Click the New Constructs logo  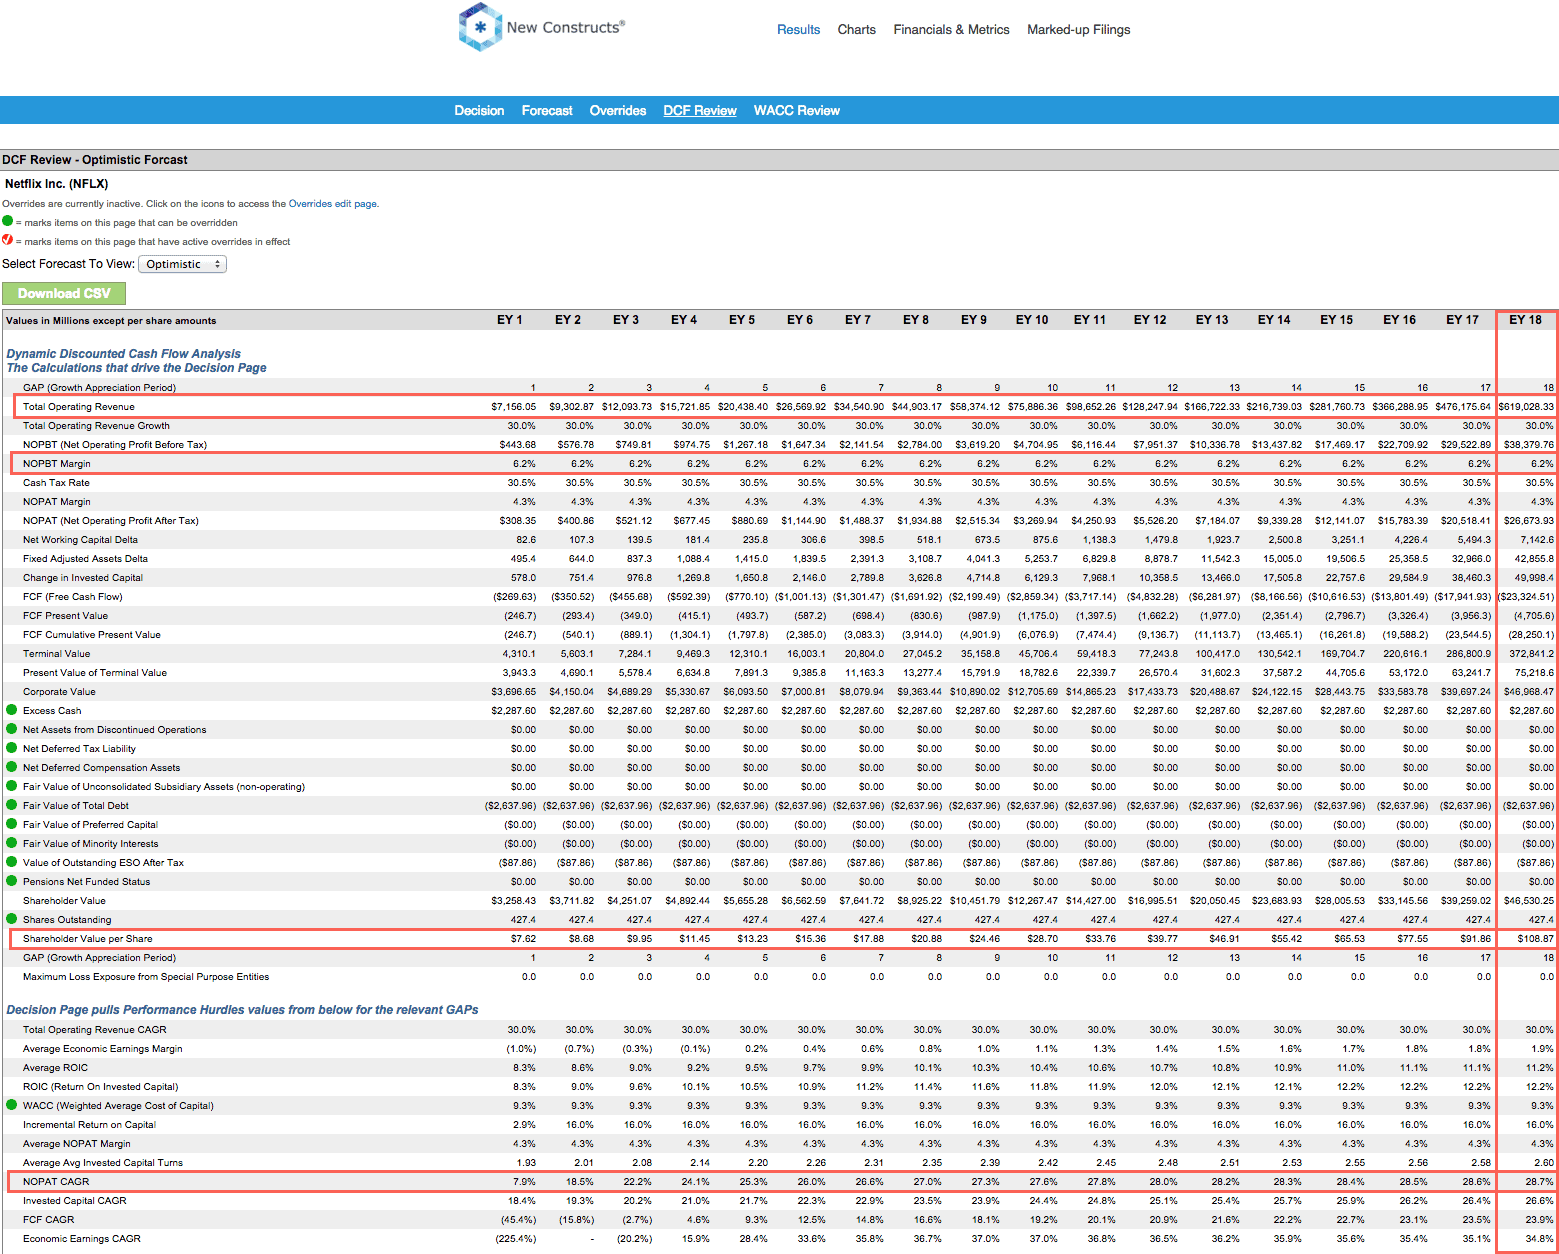[x=542, y=27]
